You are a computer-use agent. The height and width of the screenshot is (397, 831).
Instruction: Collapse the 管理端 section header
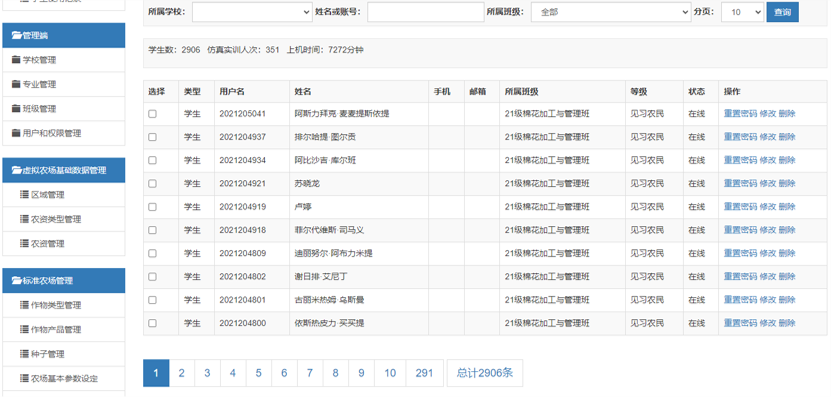point(64,36)
